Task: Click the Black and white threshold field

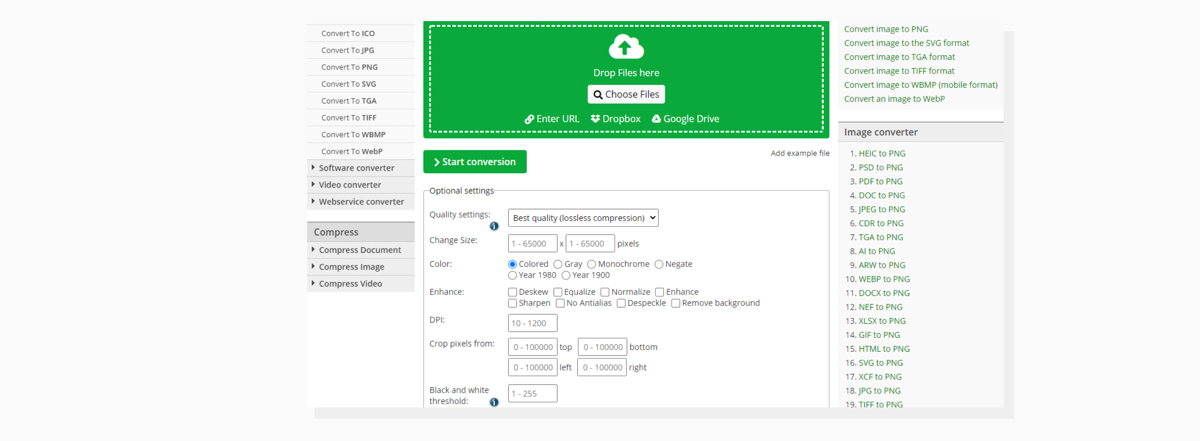Action: tap(533, 393)
